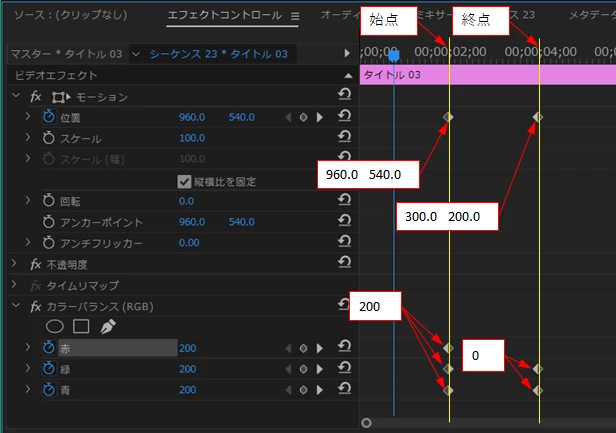Add or remove 緑 keyframe
The width and height of the screenshot is (616, 433).
[x=303, y=369]
